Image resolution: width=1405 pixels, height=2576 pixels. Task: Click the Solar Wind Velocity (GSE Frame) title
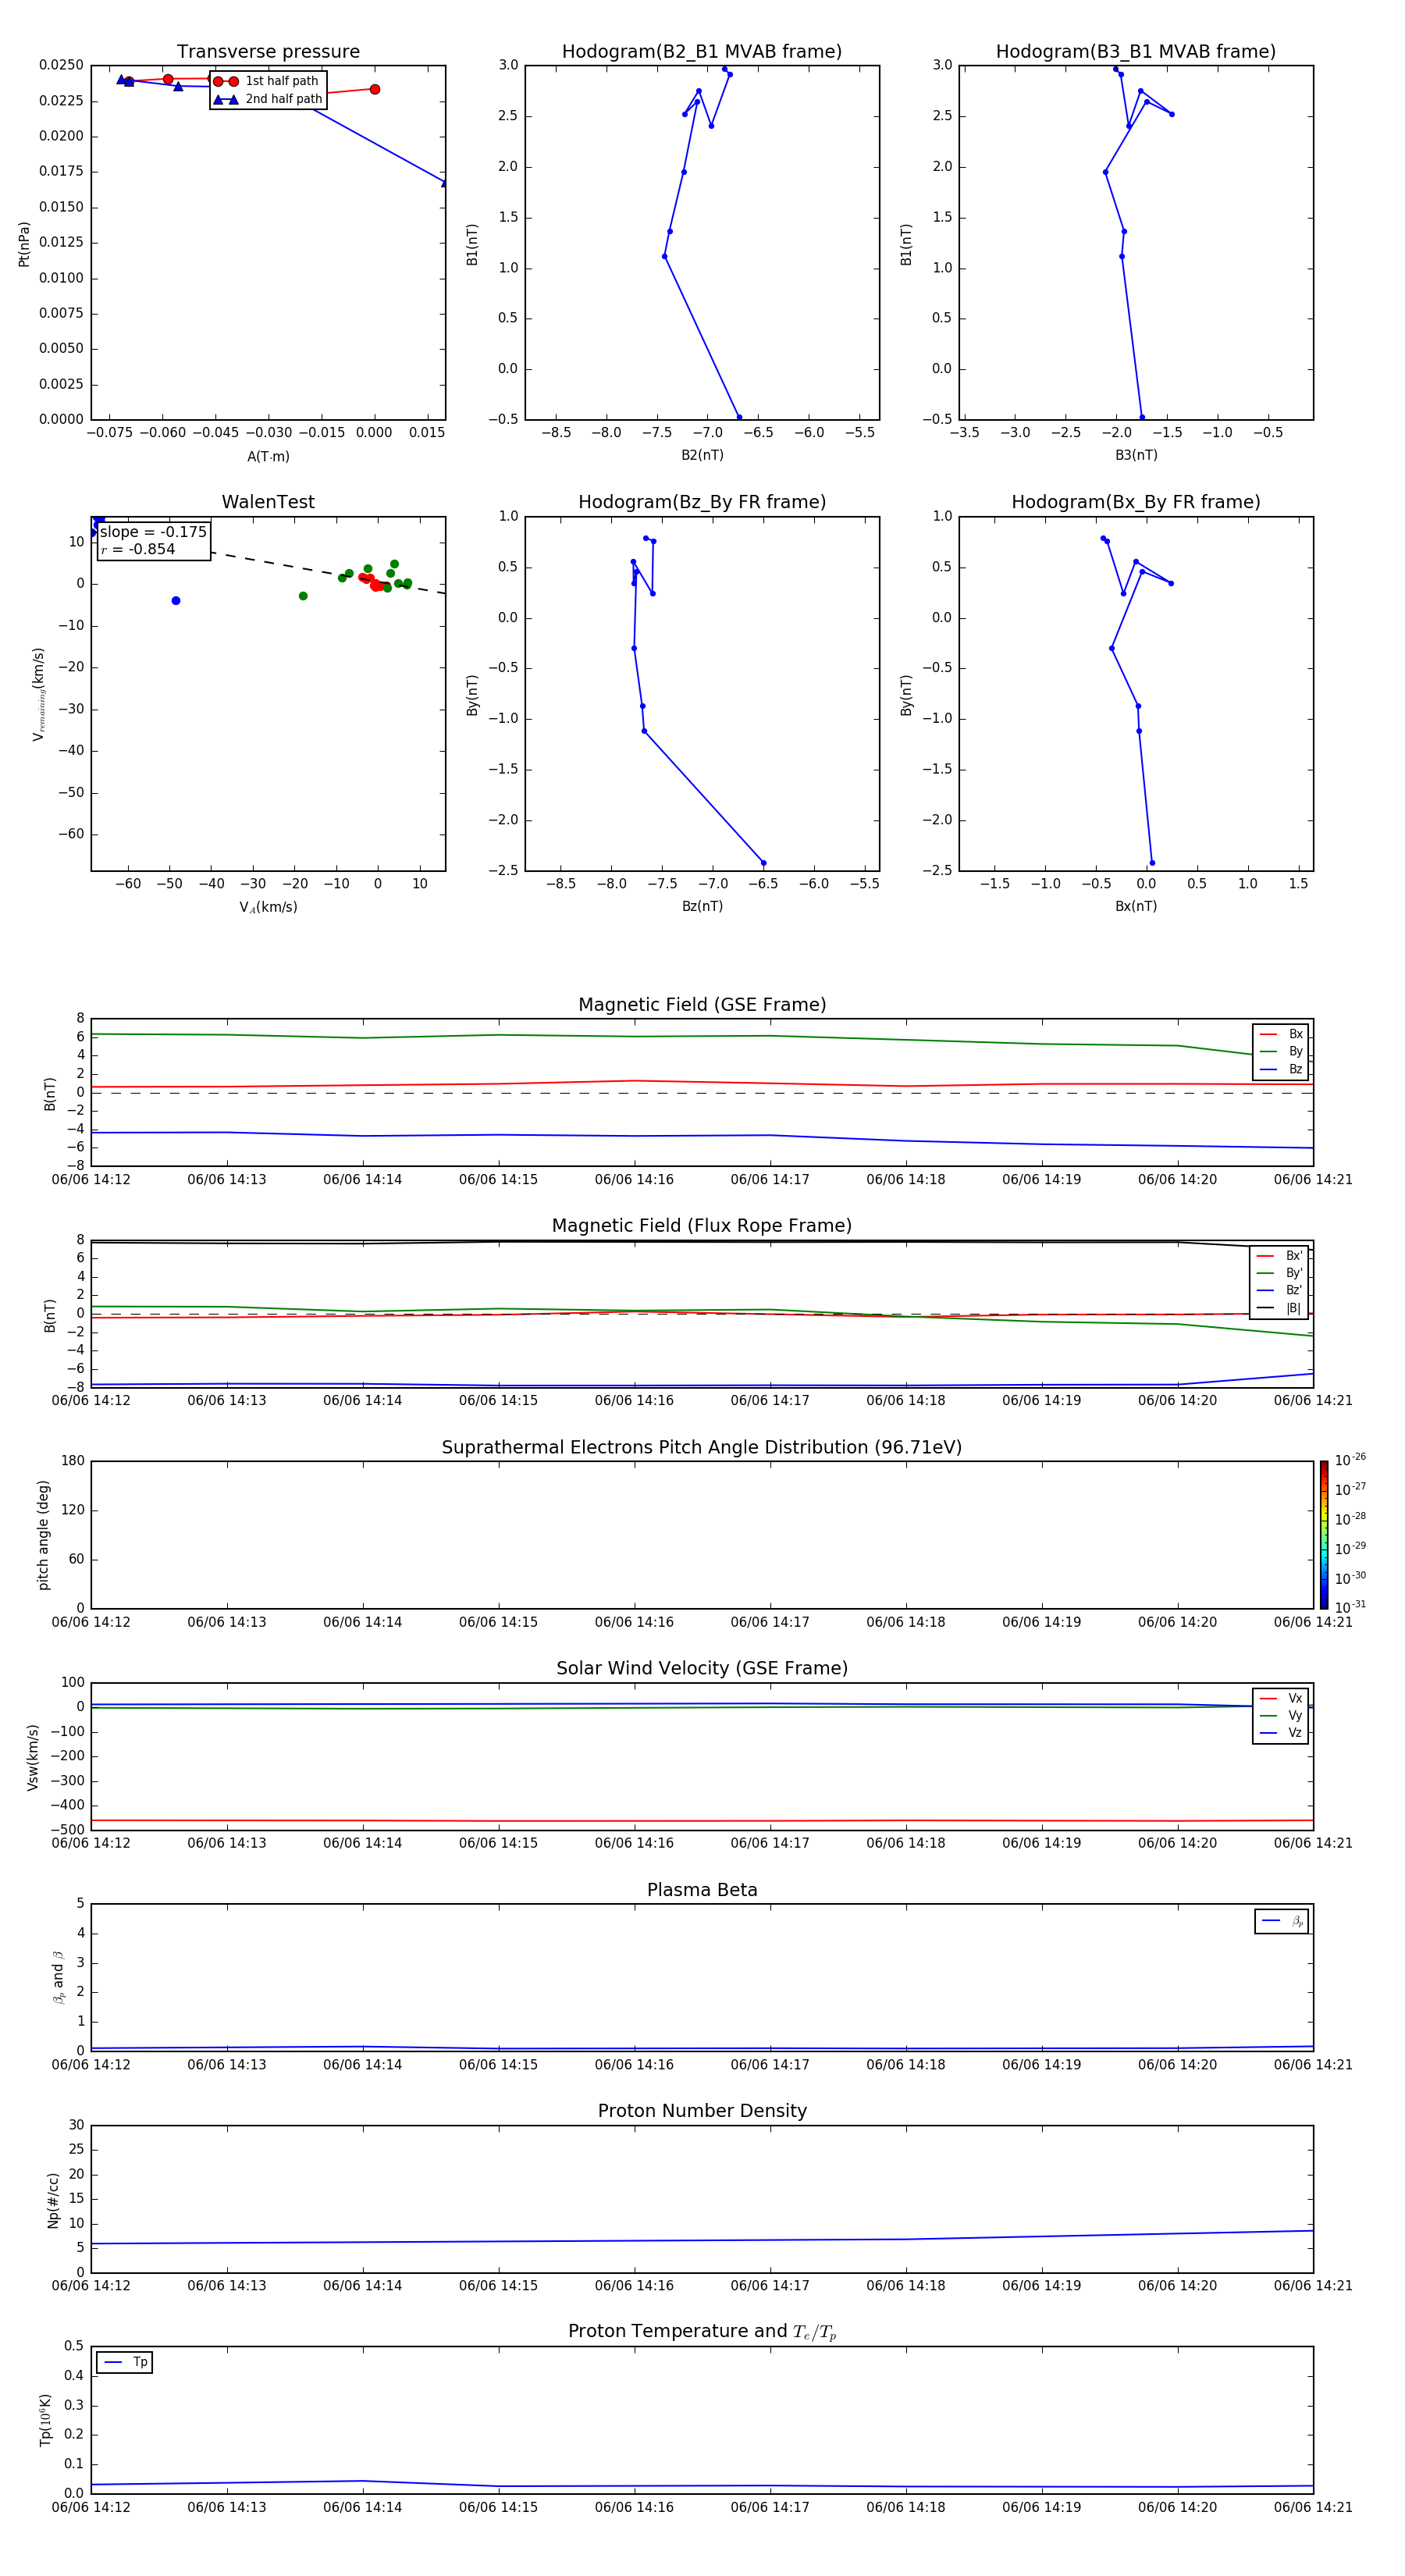[702, 1668]
